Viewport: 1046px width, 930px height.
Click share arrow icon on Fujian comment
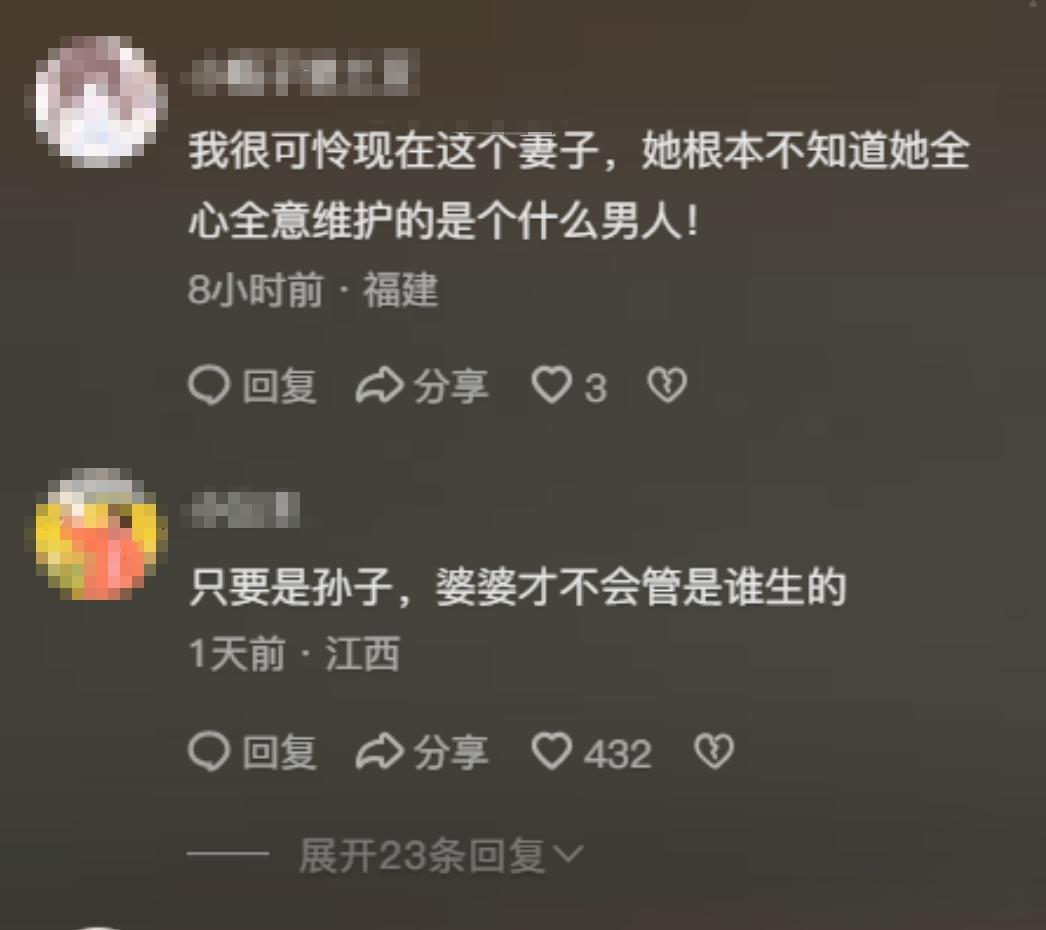tap(379, 386)
